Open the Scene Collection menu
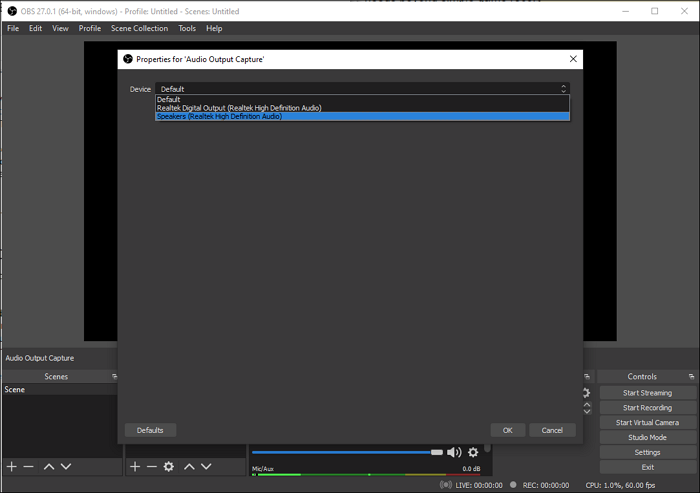The image size is (700, 493). [x=139, y=28]
